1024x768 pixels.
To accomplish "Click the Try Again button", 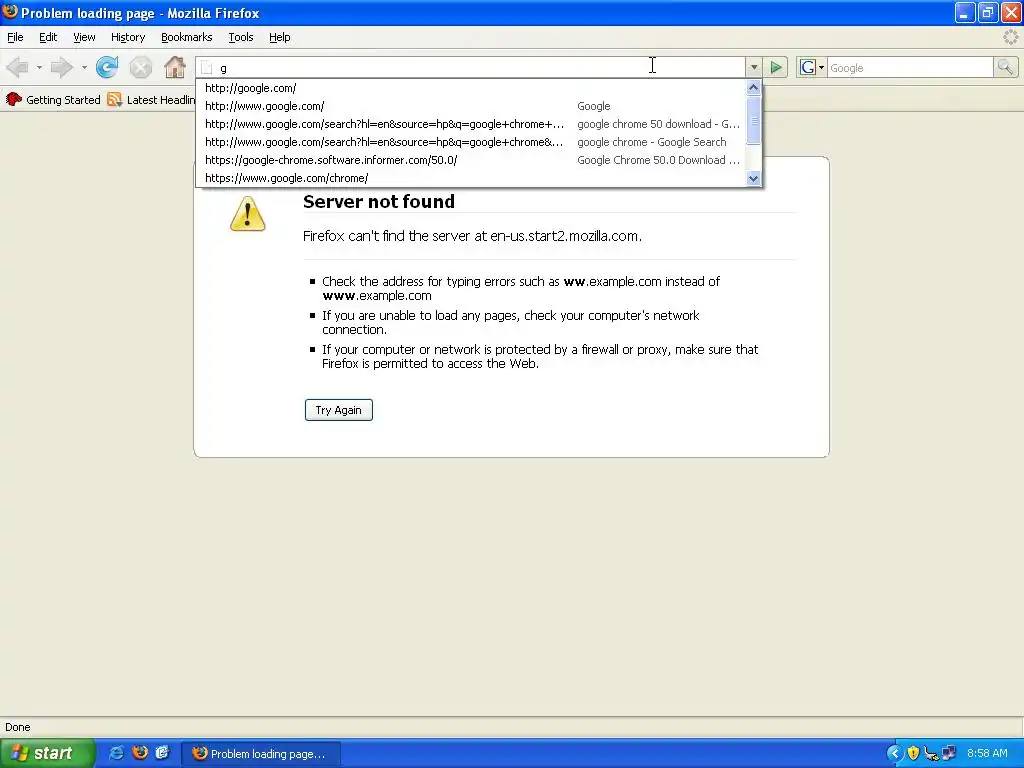I will pyautogui.click(x=338, y=410).
